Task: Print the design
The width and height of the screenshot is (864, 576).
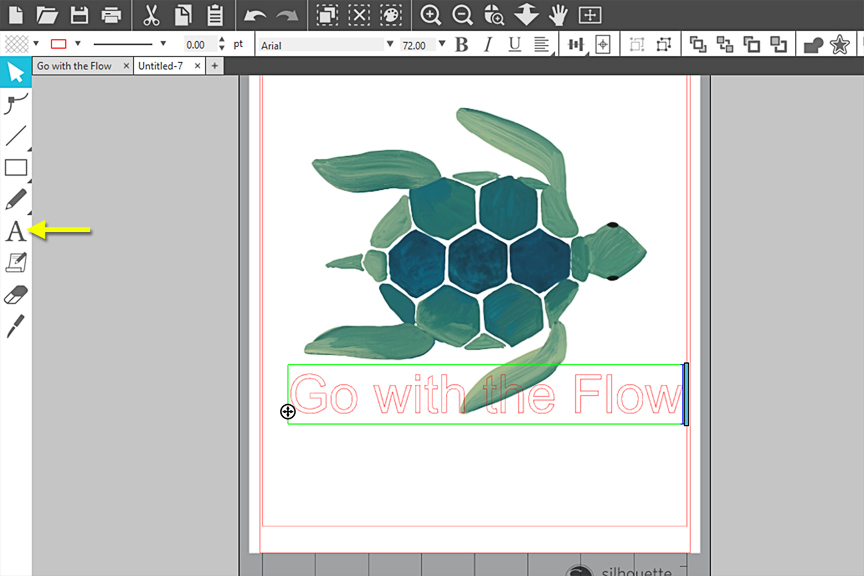Action: 111,15
